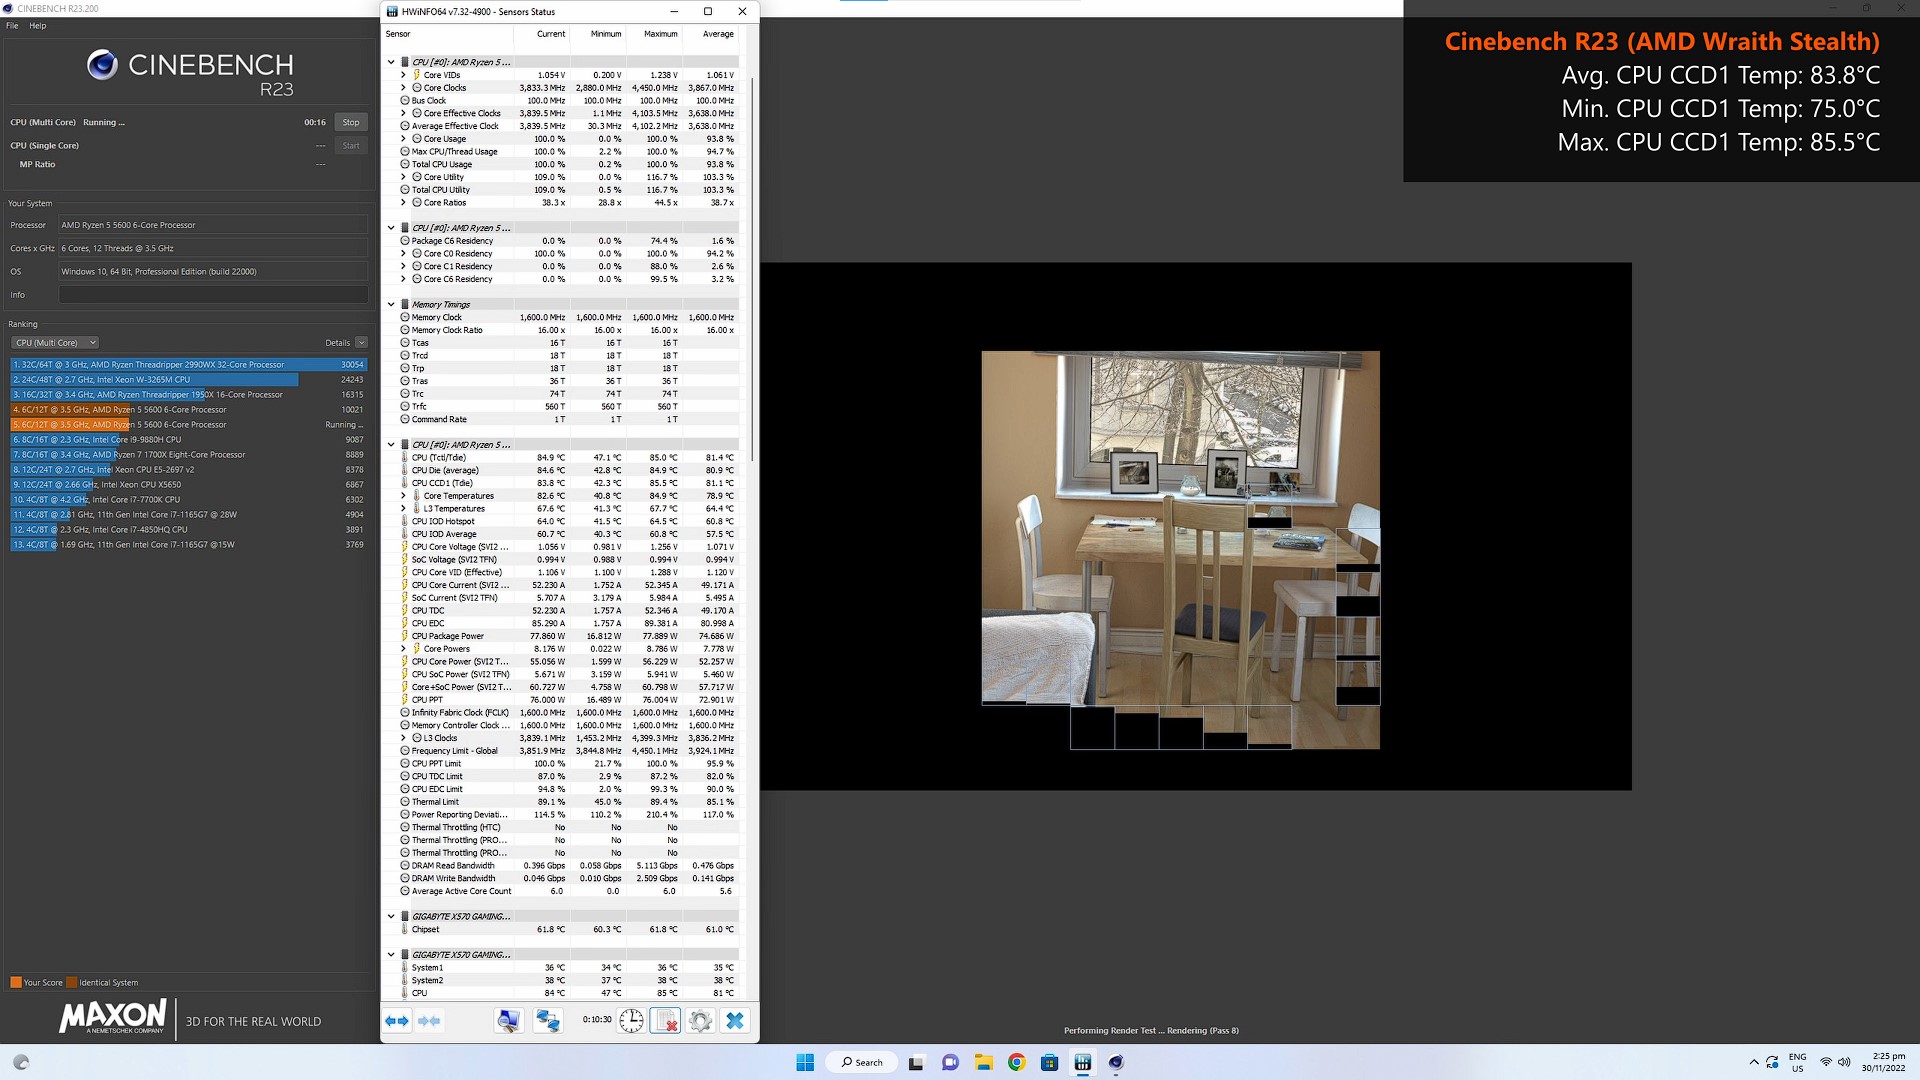1920x1080 pixels.
Task: Expand the Core Powers row
Action: click(x=403, y=649)
